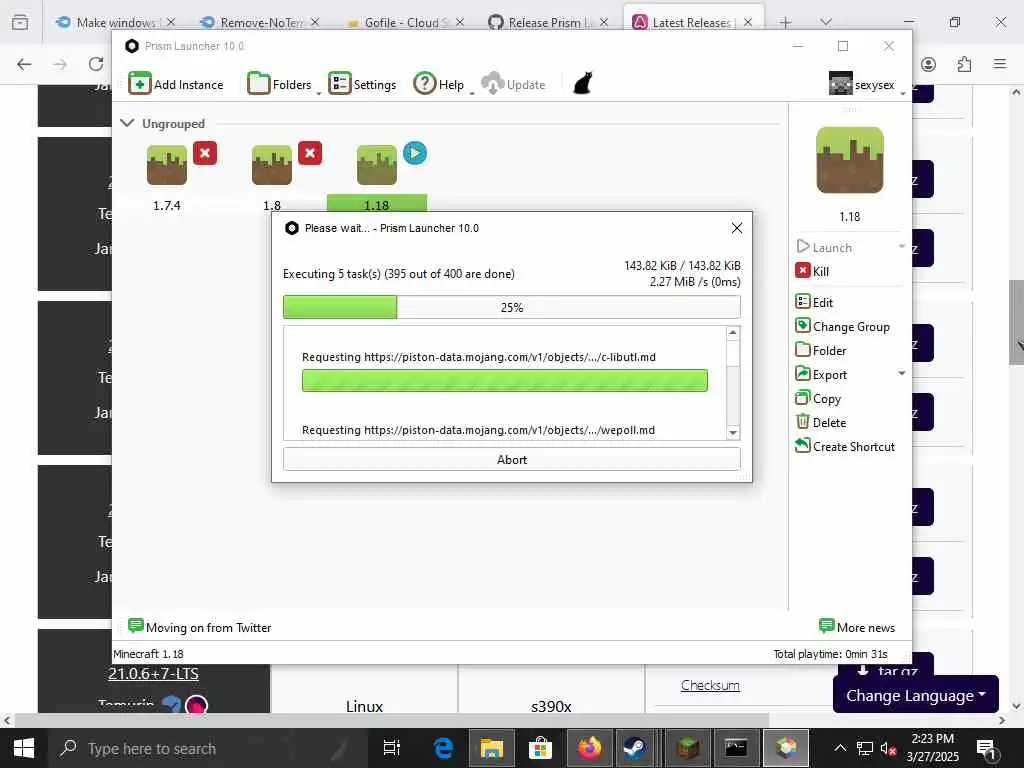Open the notification center icon

point(985,749)
